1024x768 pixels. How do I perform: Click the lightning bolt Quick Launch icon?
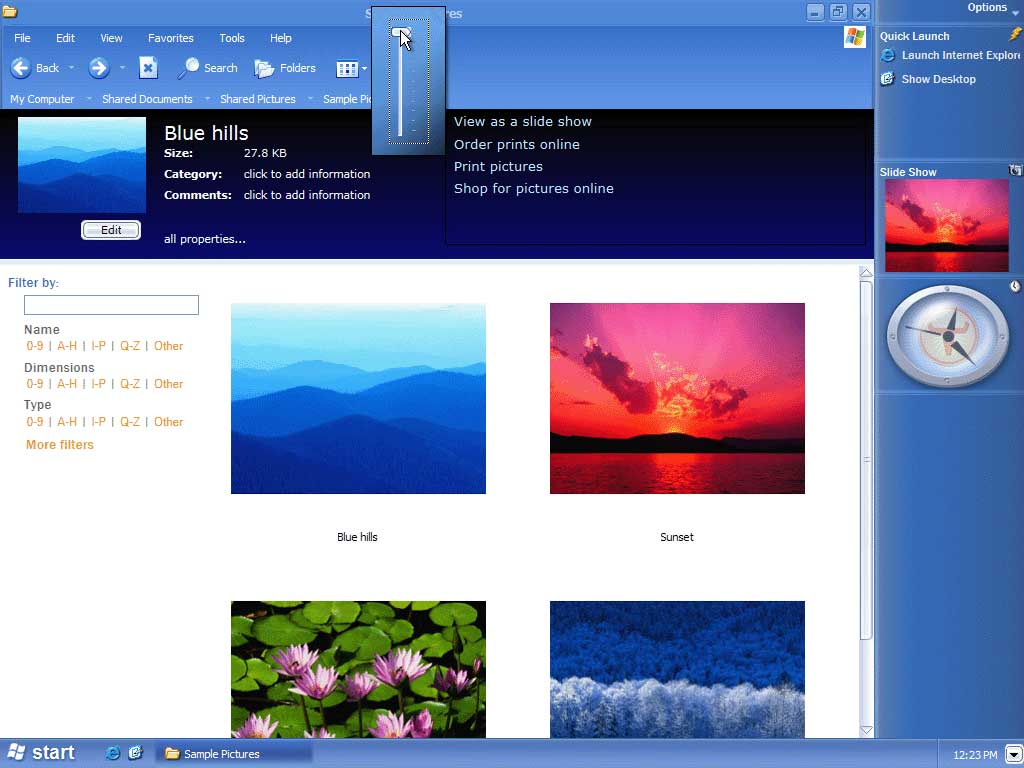(1015, 35)
